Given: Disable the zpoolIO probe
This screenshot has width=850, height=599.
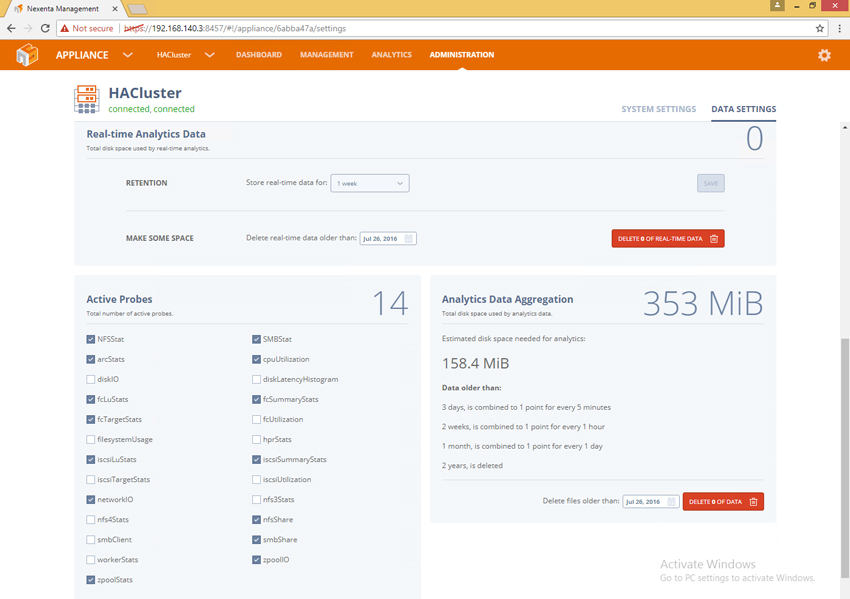Looking at the screenshot, I should click(x=256, y=560).
